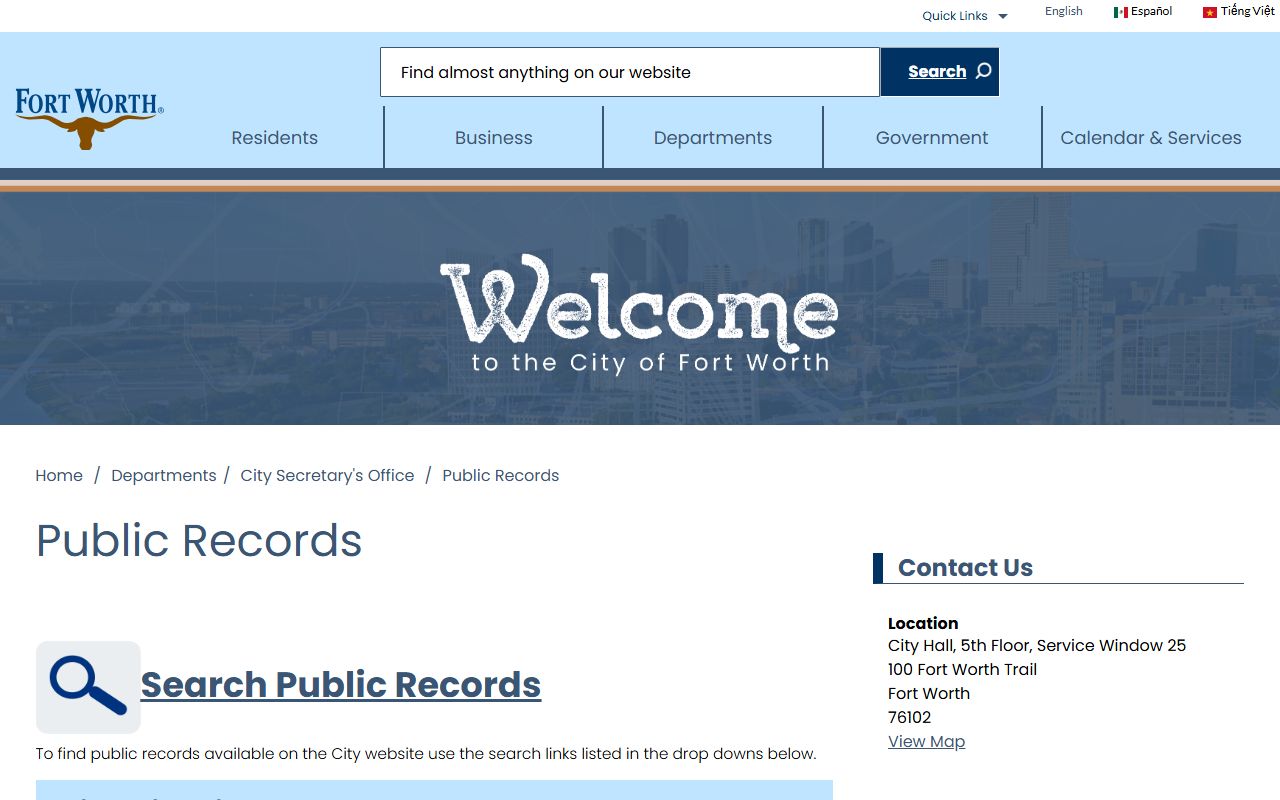
Task: Open the Departments navigation menu
Action: 713,138
